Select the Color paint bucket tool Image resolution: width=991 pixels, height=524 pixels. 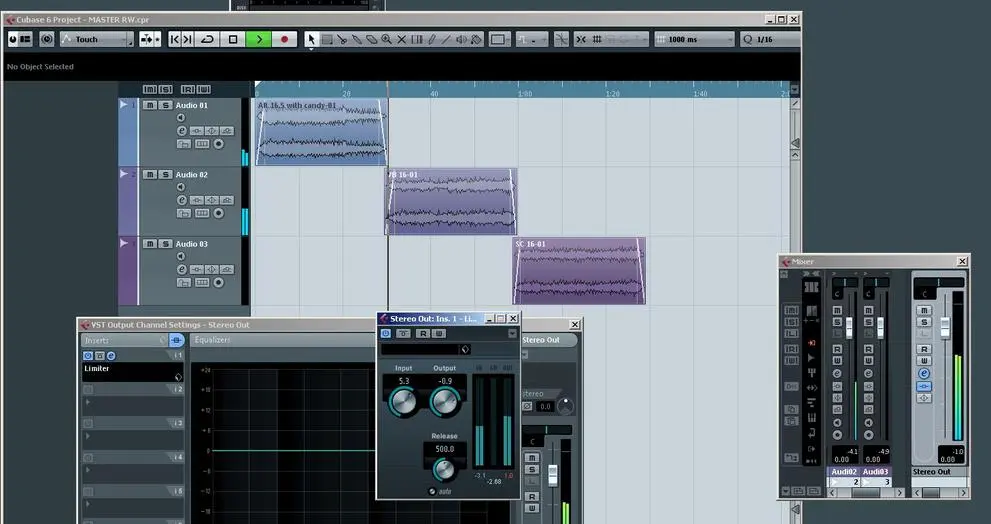(x=476, y=39)
